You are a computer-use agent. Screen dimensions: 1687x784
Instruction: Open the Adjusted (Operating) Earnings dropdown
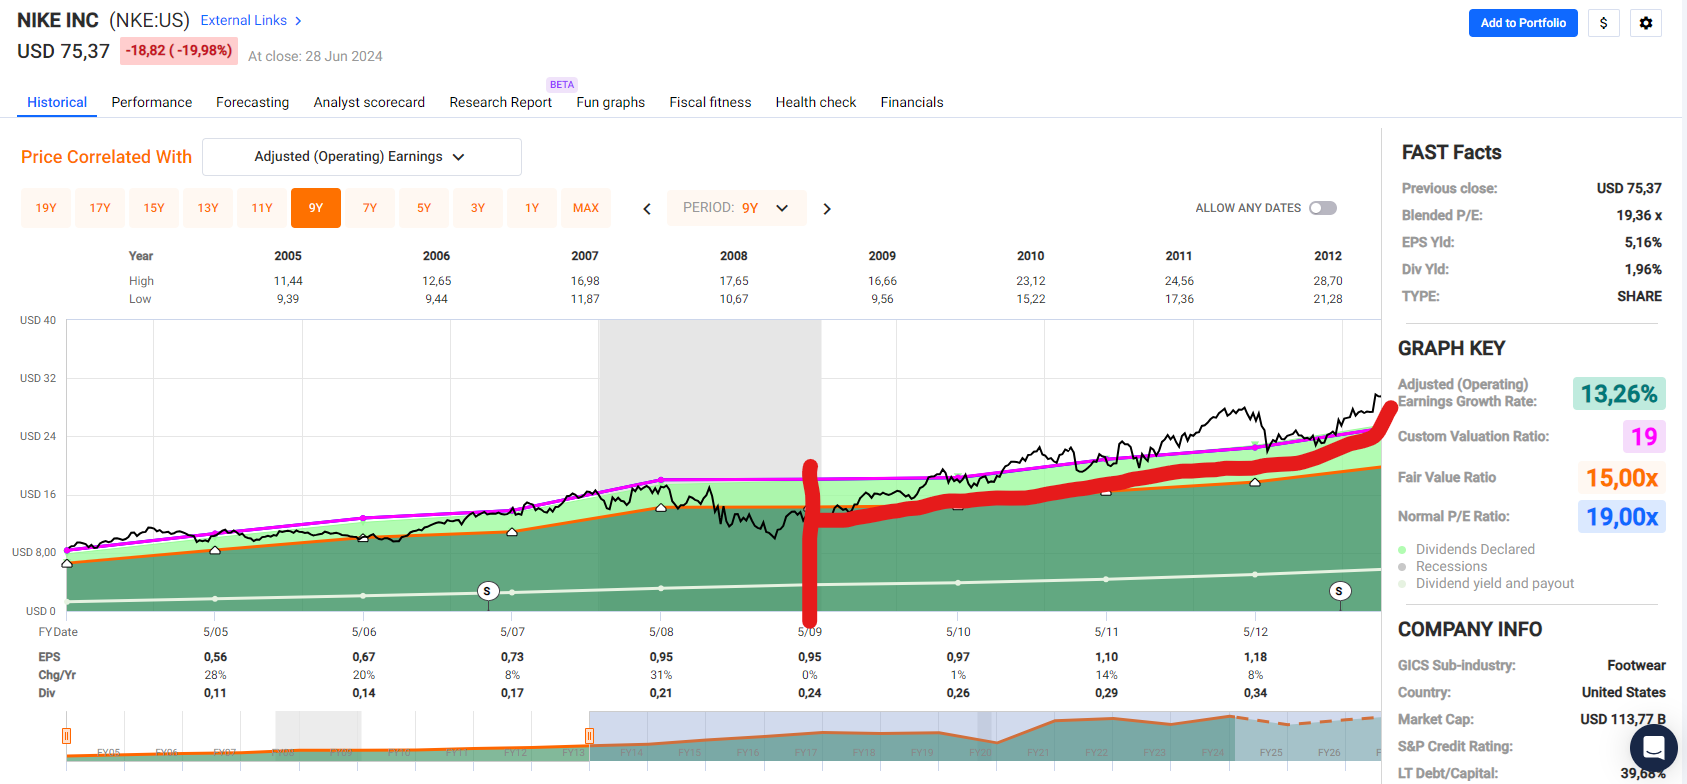point(362,157)
